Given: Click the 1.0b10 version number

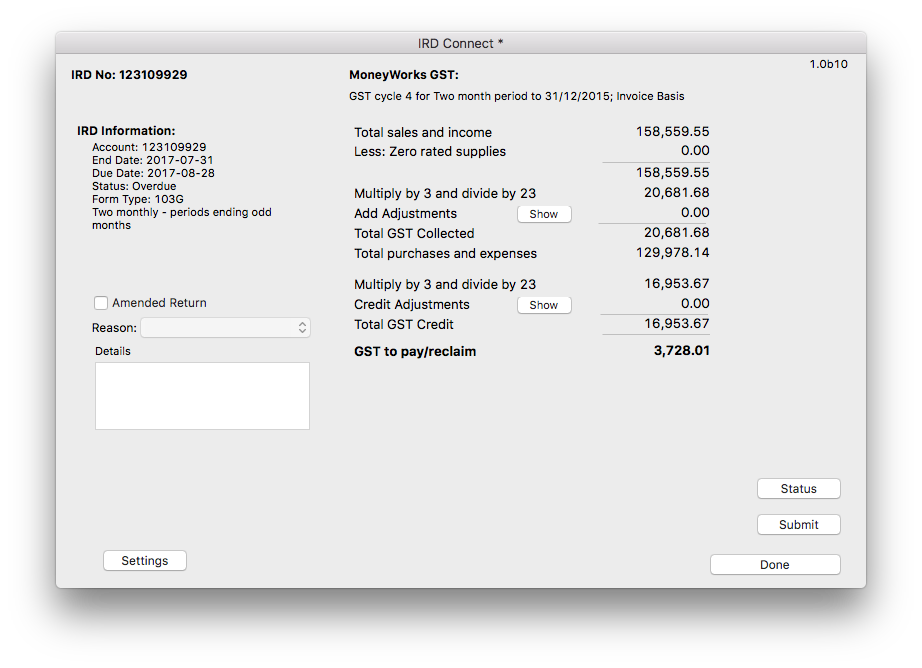Looking at the screenshot, I should [829, 64].
